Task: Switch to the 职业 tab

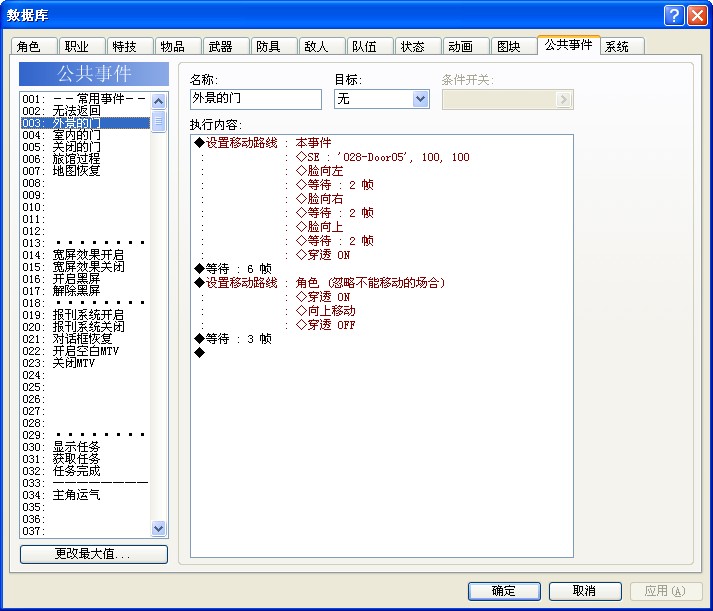Action: 82,46
